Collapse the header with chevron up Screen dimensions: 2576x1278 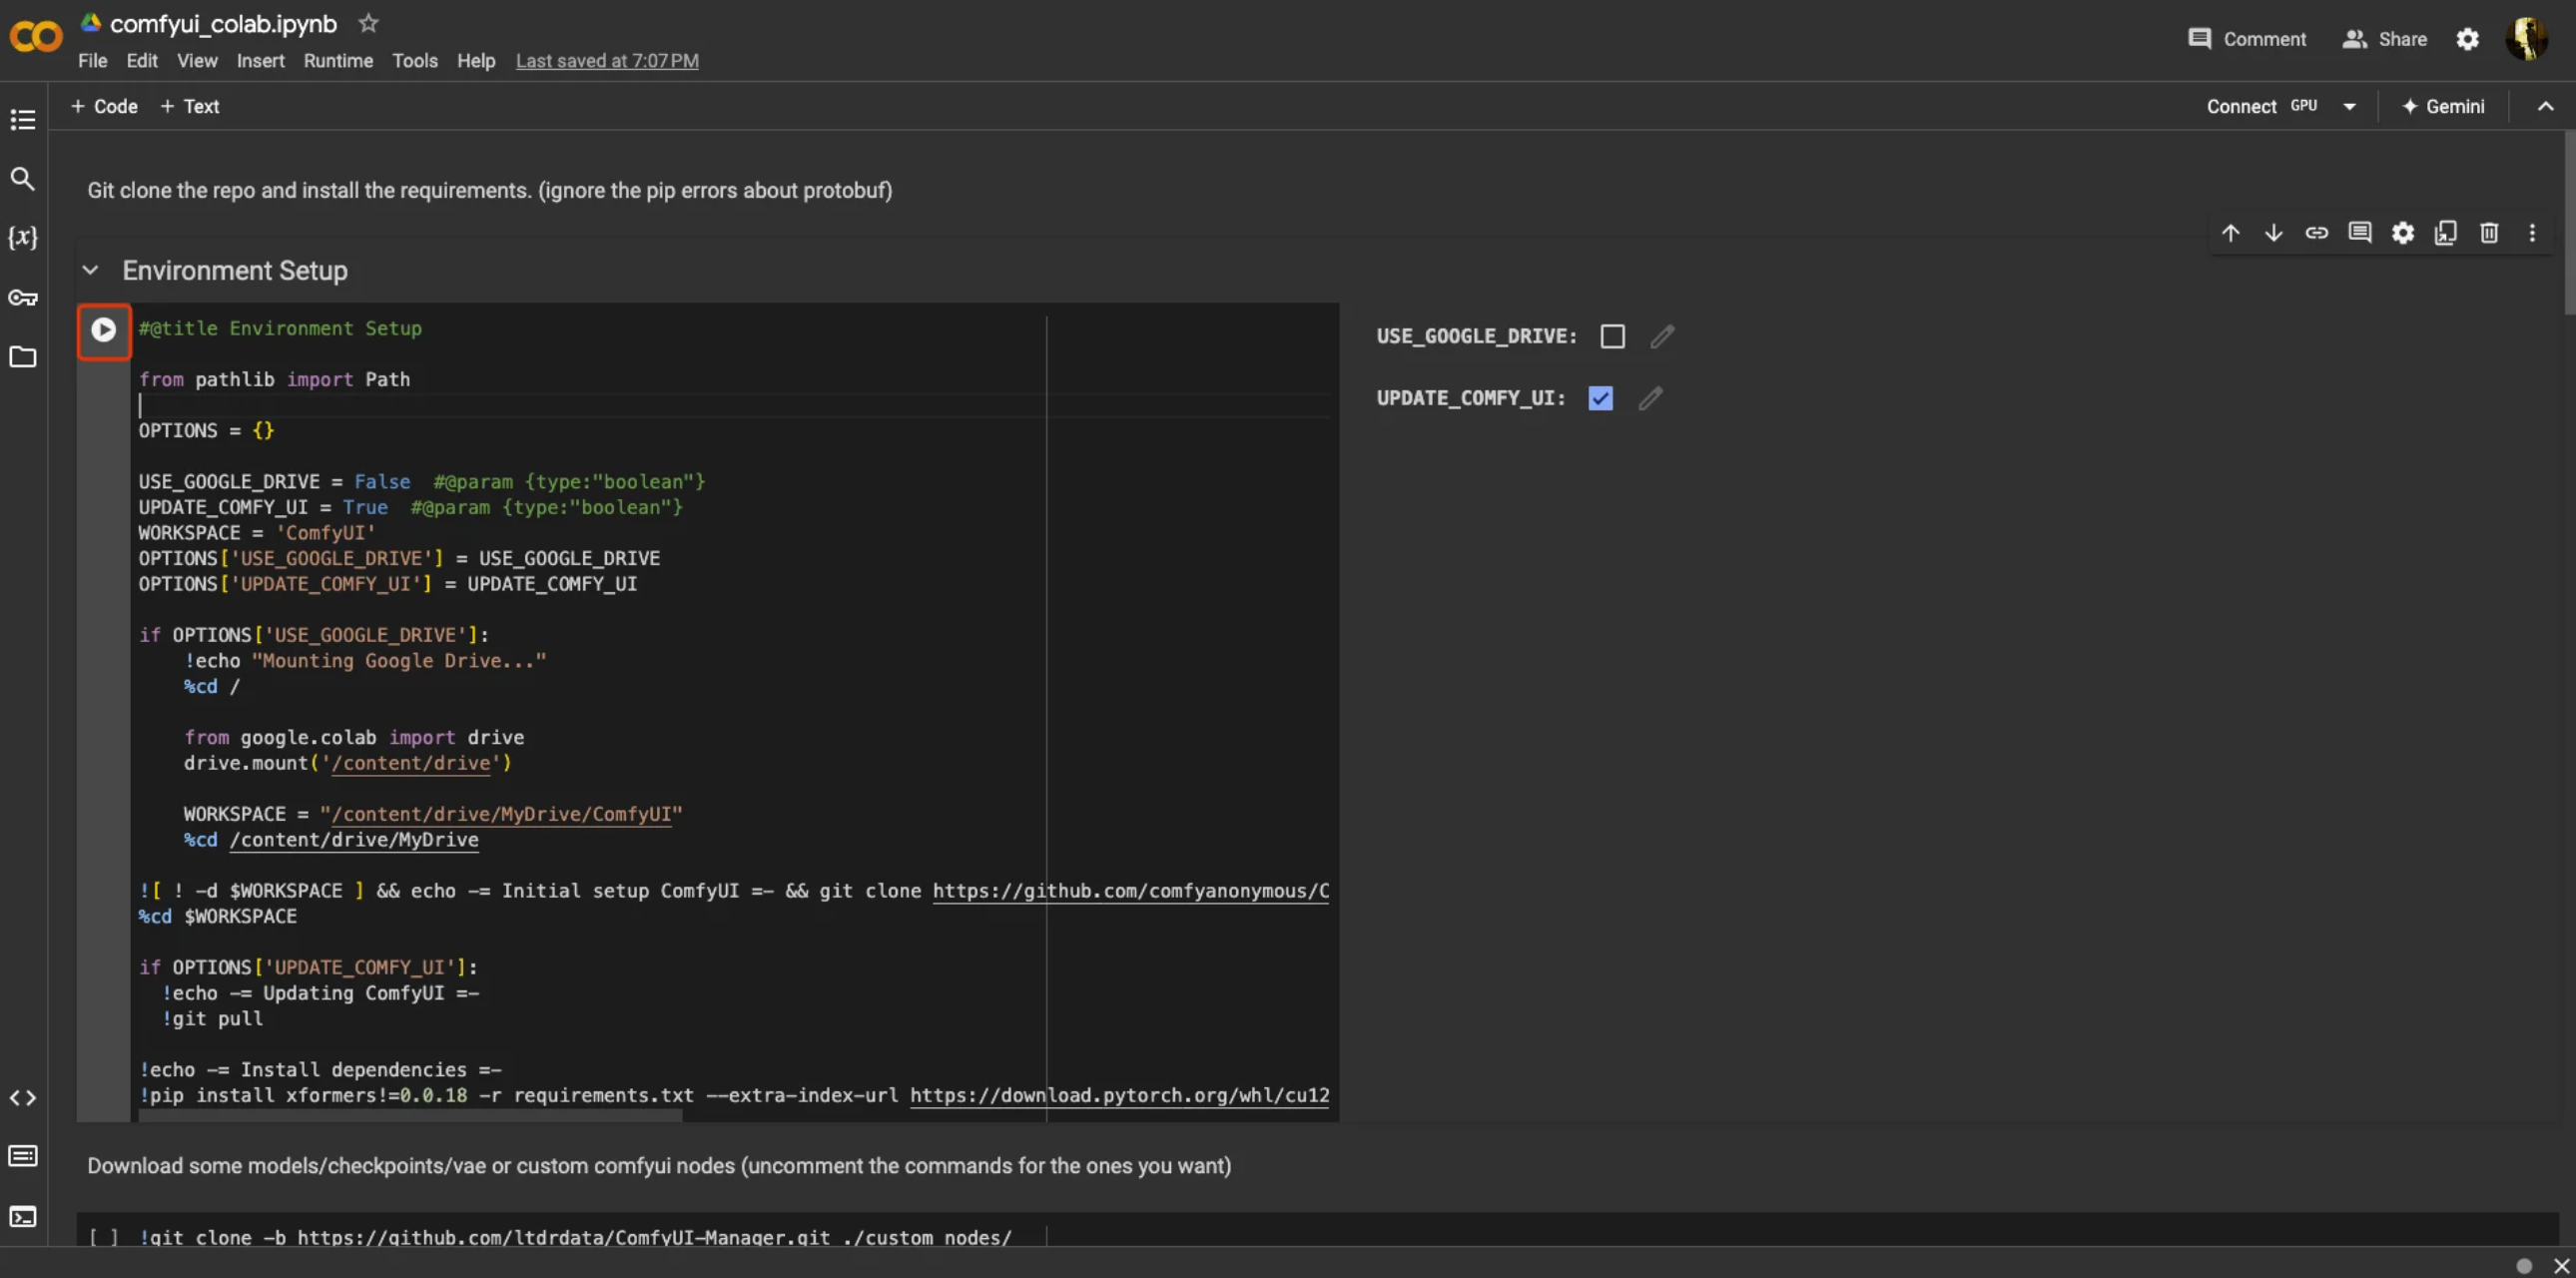(x=2545, y=106)
